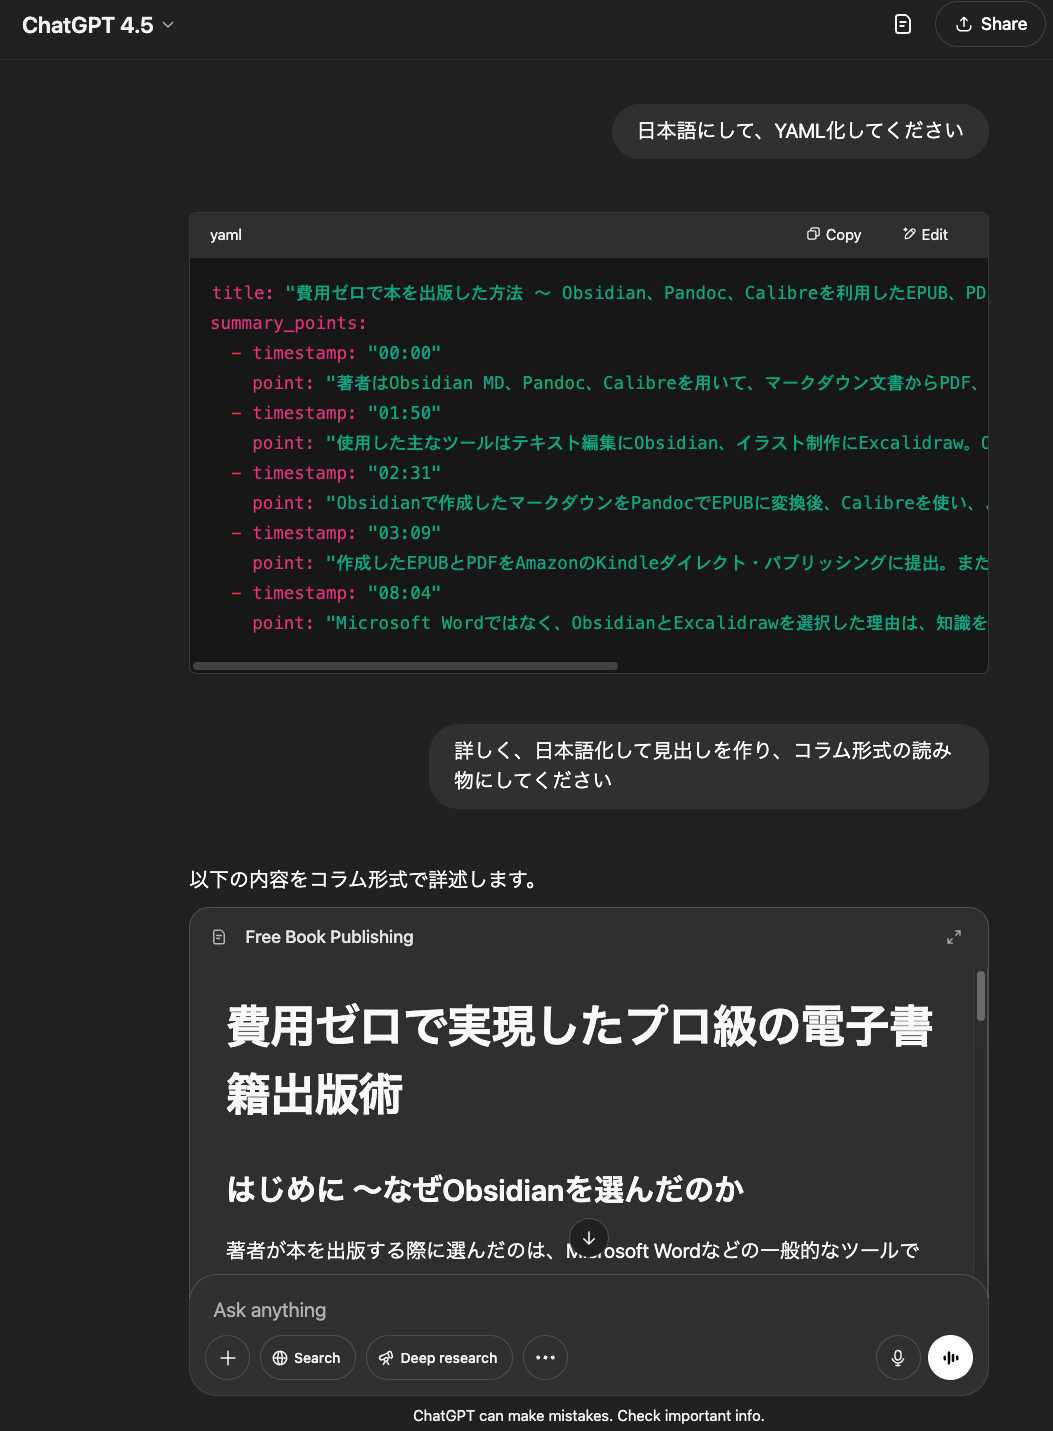Open the more tools ellipsis menu
The height and width of the screenshot is (1431, 1053).
pos(545,1358)
